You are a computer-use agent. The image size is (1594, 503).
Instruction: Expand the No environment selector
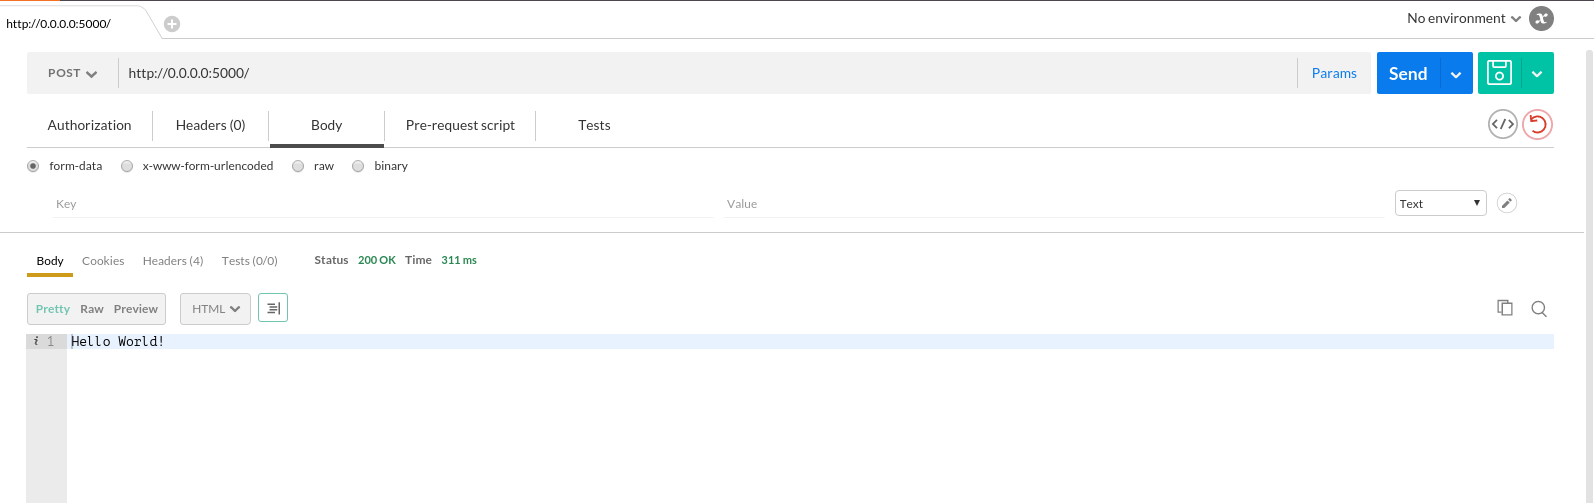coord(1463,18)
